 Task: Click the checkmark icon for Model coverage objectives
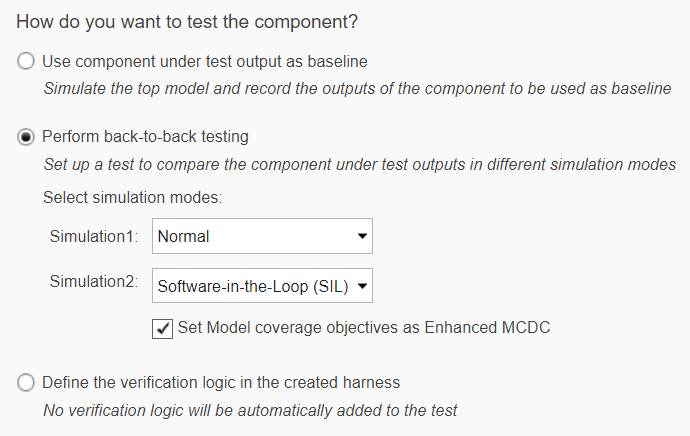pyautogui.click(x=161, y=327)
